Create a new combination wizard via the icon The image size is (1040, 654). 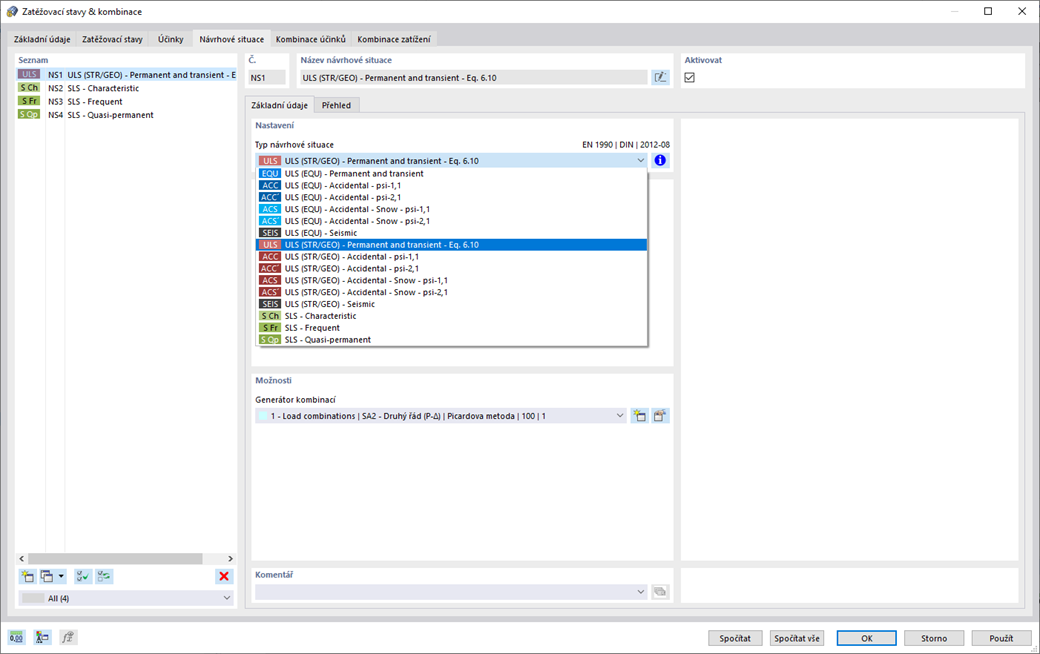coord(639,416)
